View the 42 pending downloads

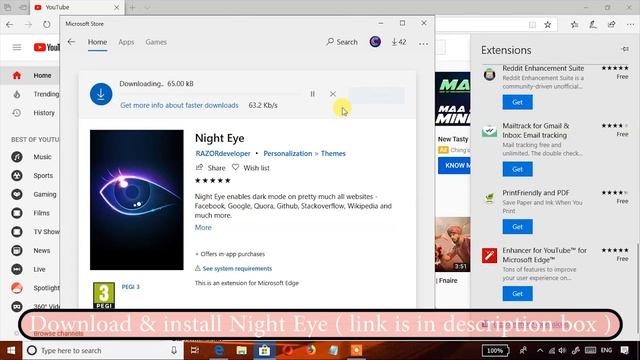point(399,42)
